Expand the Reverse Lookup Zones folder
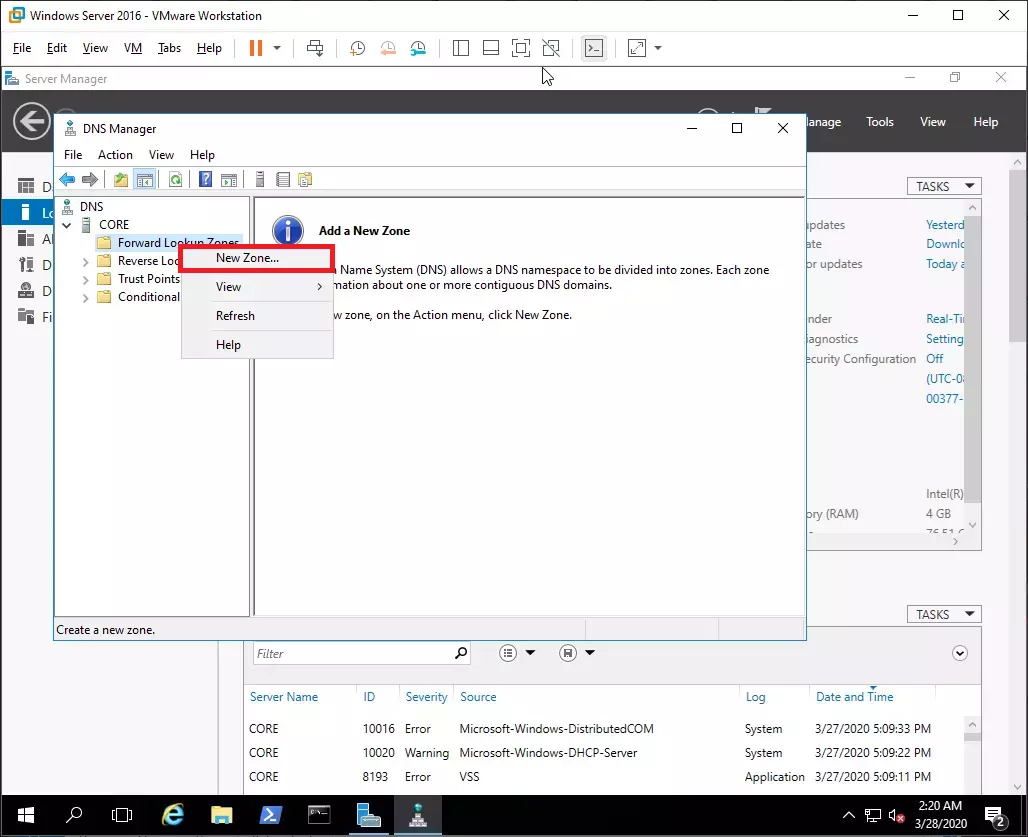The image size is (1028, 837). pyautogui.click(x=85, y=262)
